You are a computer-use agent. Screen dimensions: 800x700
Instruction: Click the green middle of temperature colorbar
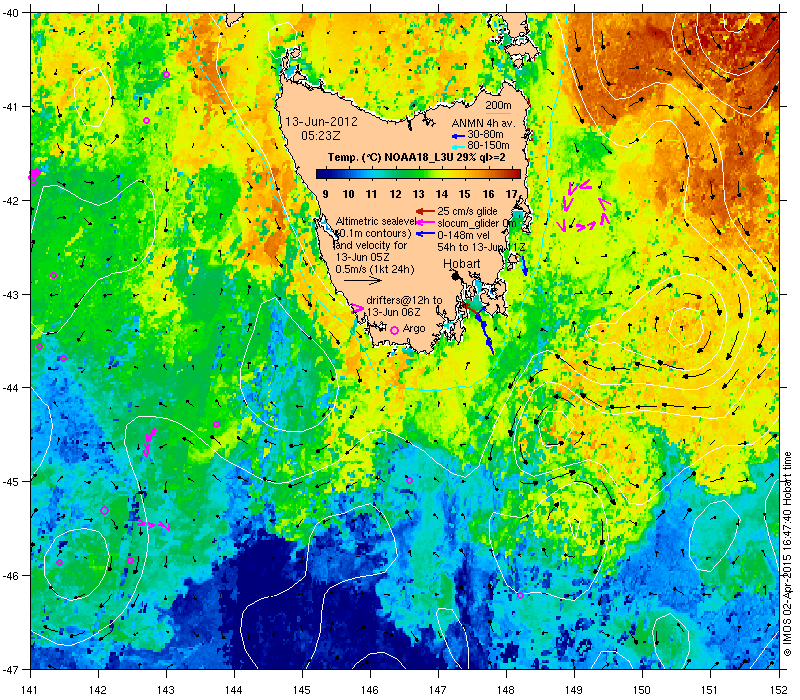pos(418,174)
